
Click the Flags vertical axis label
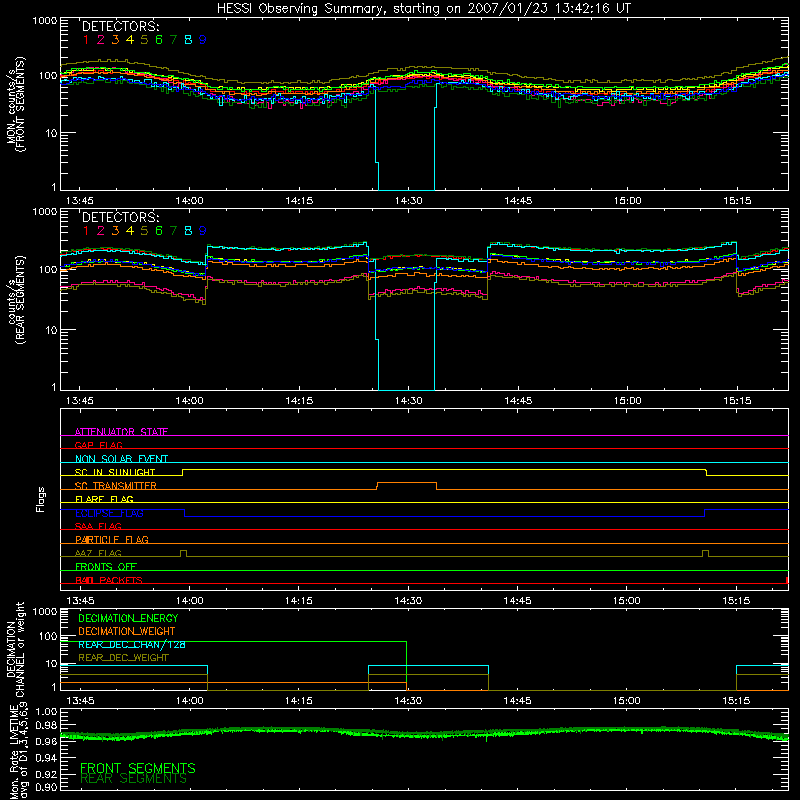coord(41,499)
